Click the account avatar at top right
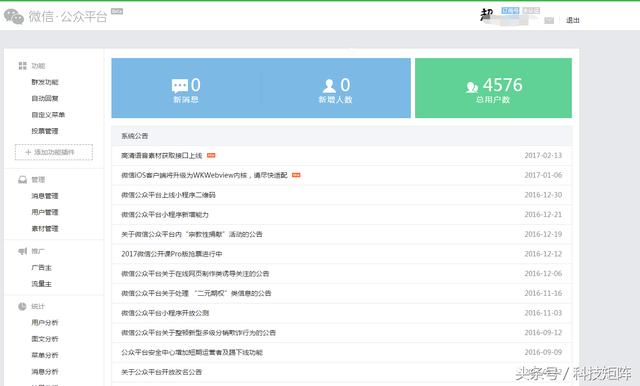 487,15
